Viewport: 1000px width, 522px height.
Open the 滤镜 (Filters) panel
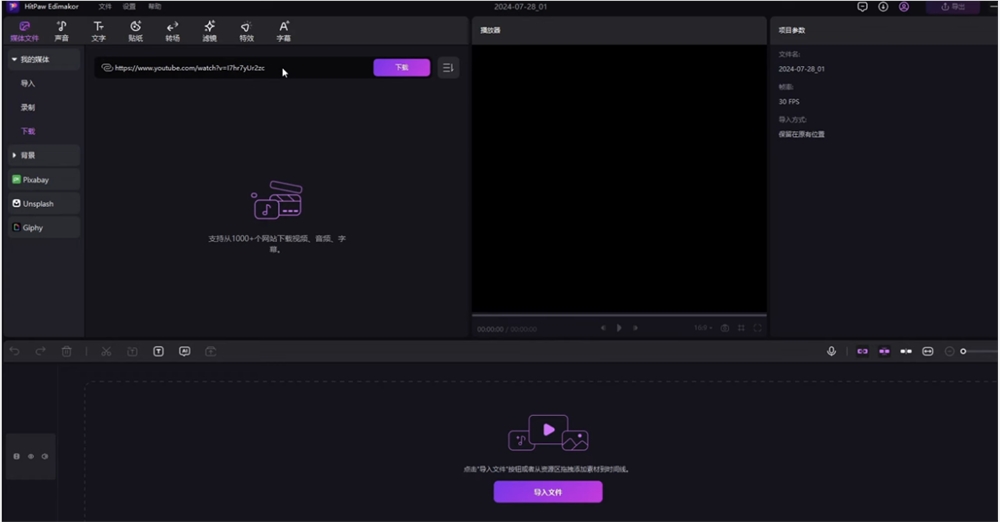[209, 30]
